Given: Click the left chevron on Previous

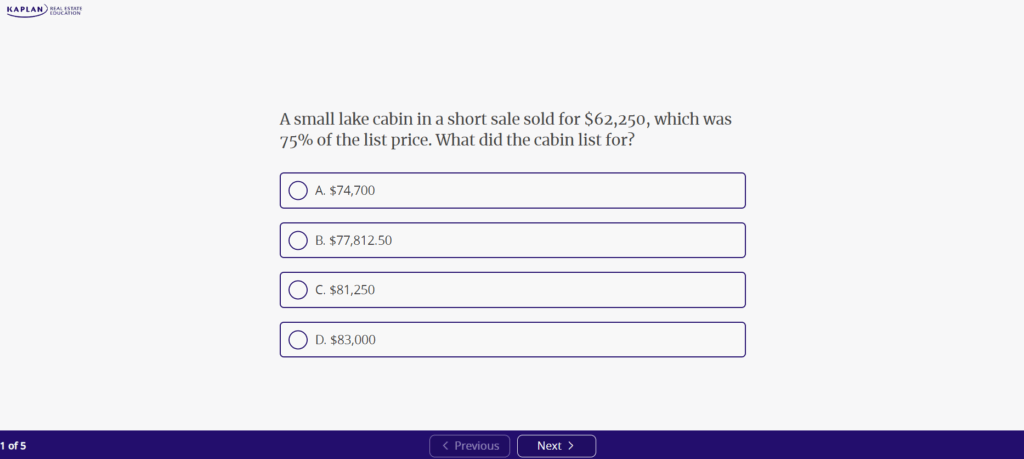Looking at the screenshot, I should [445, 446].
